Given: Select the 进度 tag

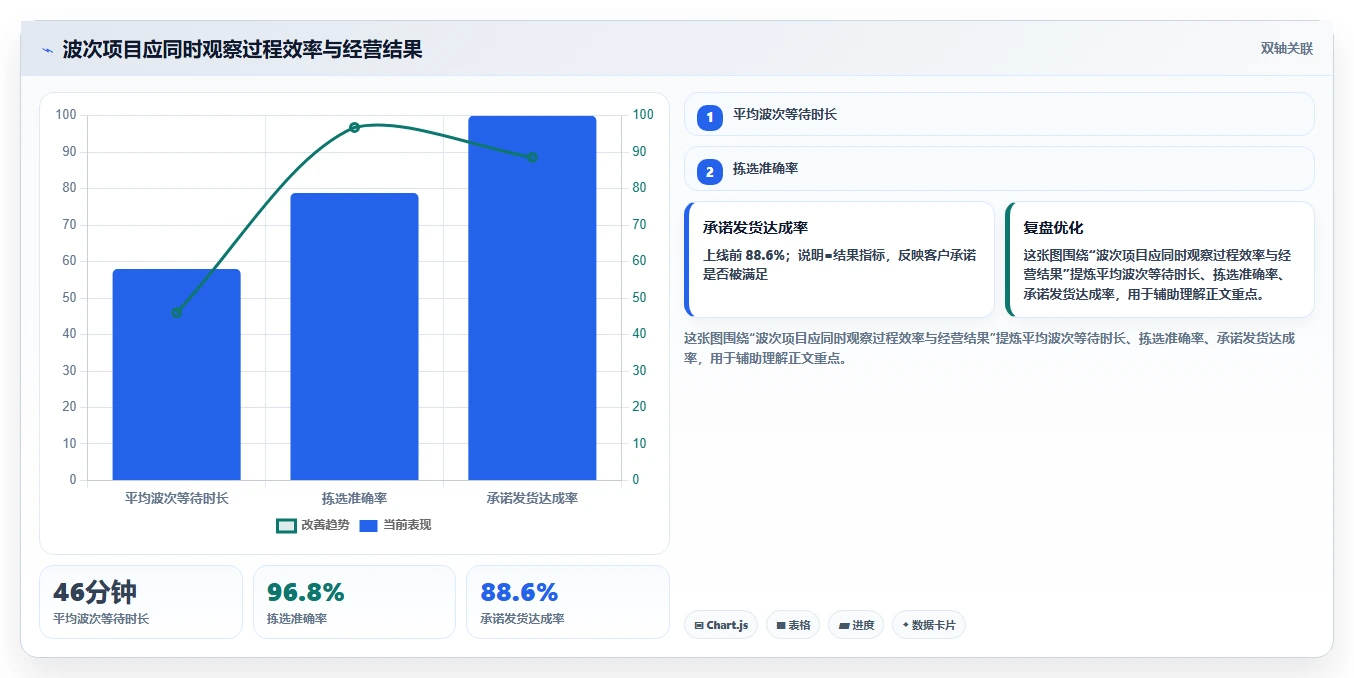Looking at the screenshot, I should pyautogui.click(x=857, y=625).
